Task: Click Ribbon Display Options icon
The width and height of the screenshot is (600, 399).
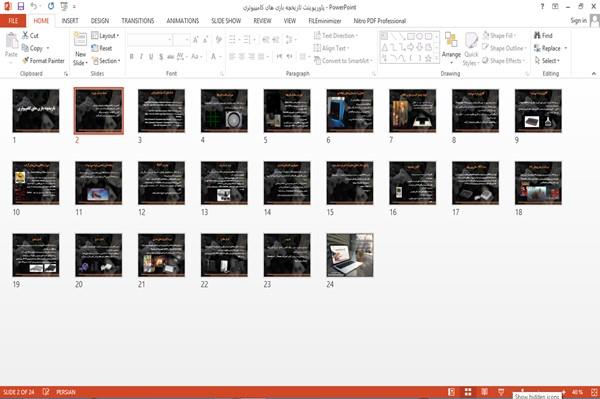Action: pos(555,7)
